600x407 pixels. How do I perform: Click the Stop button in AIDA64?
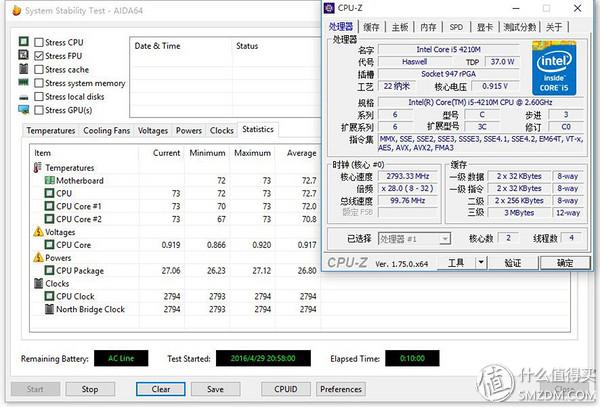[x=90, y=389]
